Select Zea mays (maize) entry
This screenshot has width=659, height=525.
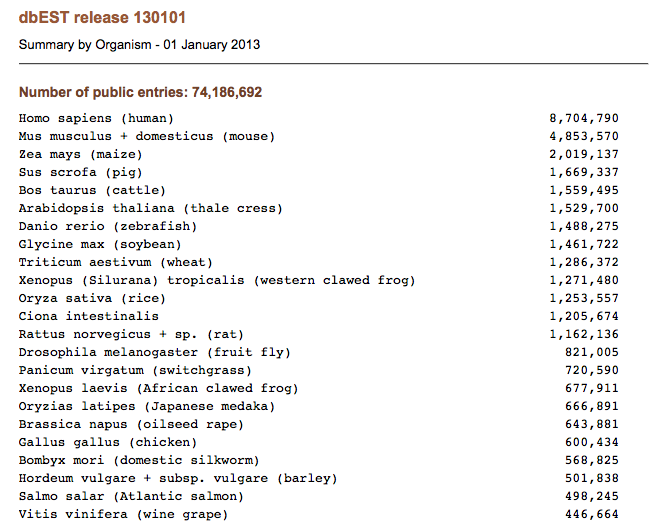click(x=81, y=155)
